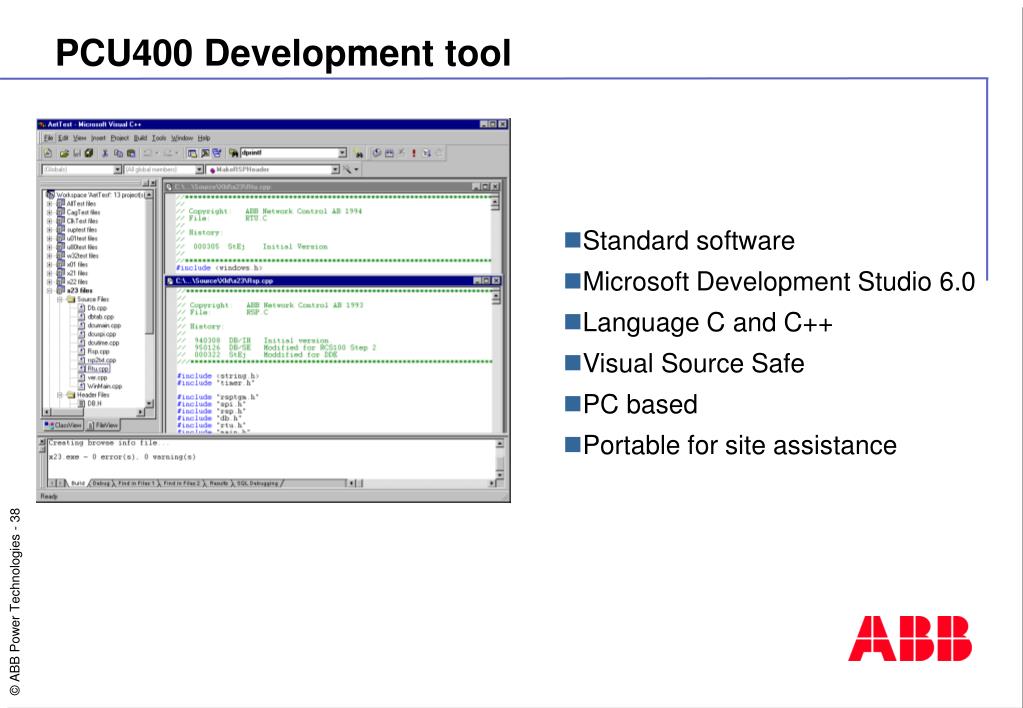Open the Project menu
This screenshot has width=1023, height=708.
(120, 138)
